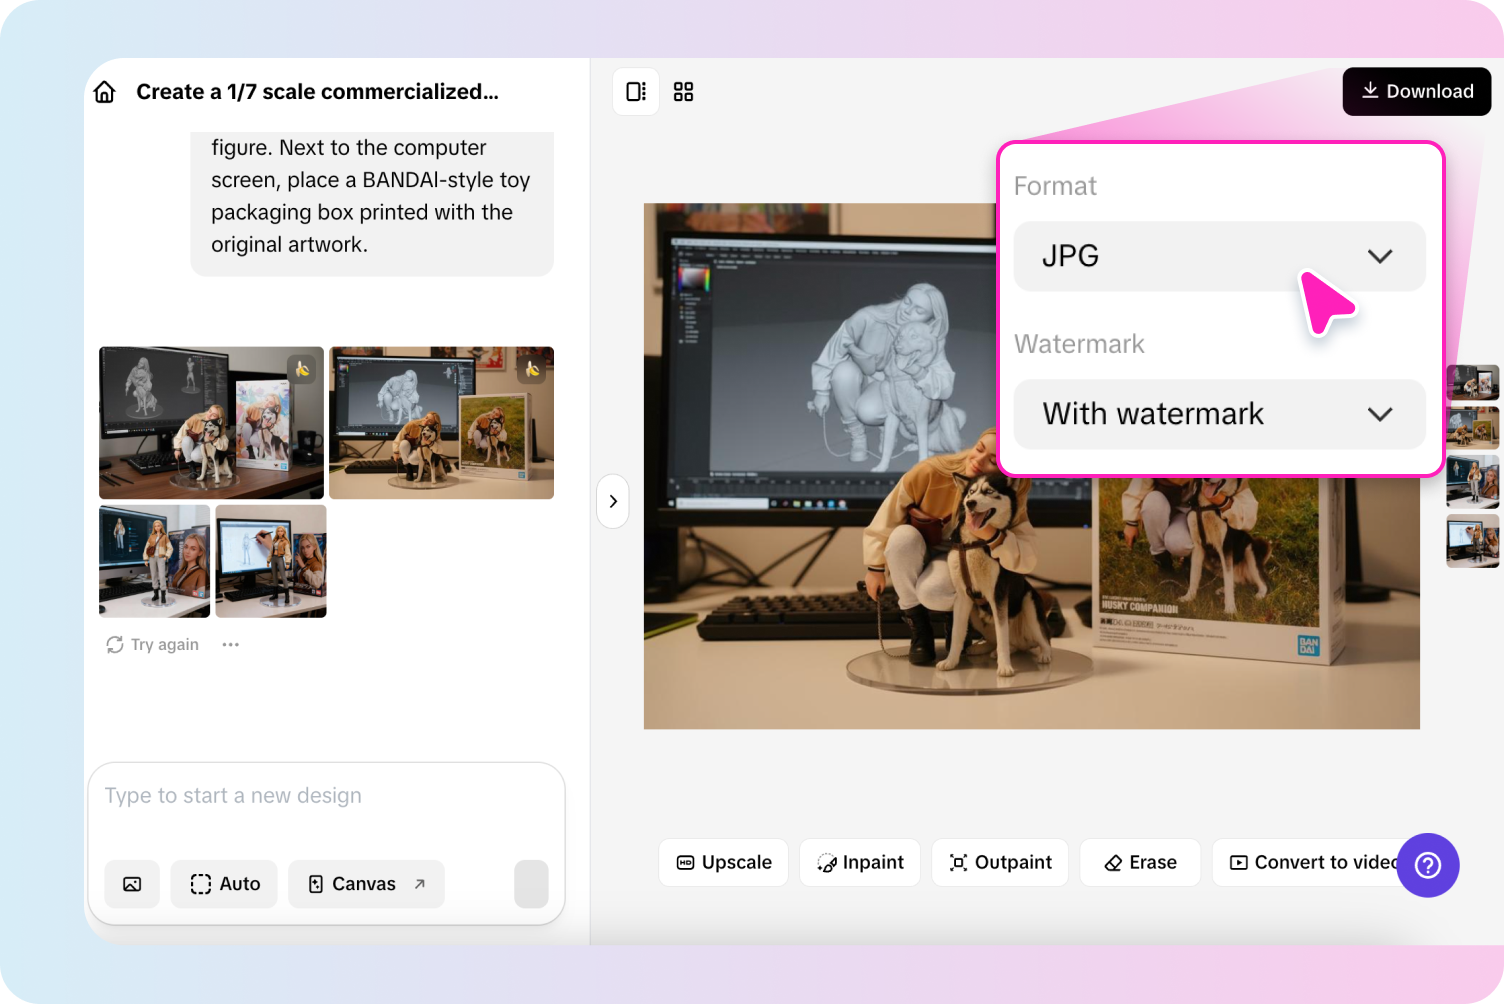This screenshot has height=1004, width=1504.
Task: Open the JPG format dropdown
Action: 1220,256
